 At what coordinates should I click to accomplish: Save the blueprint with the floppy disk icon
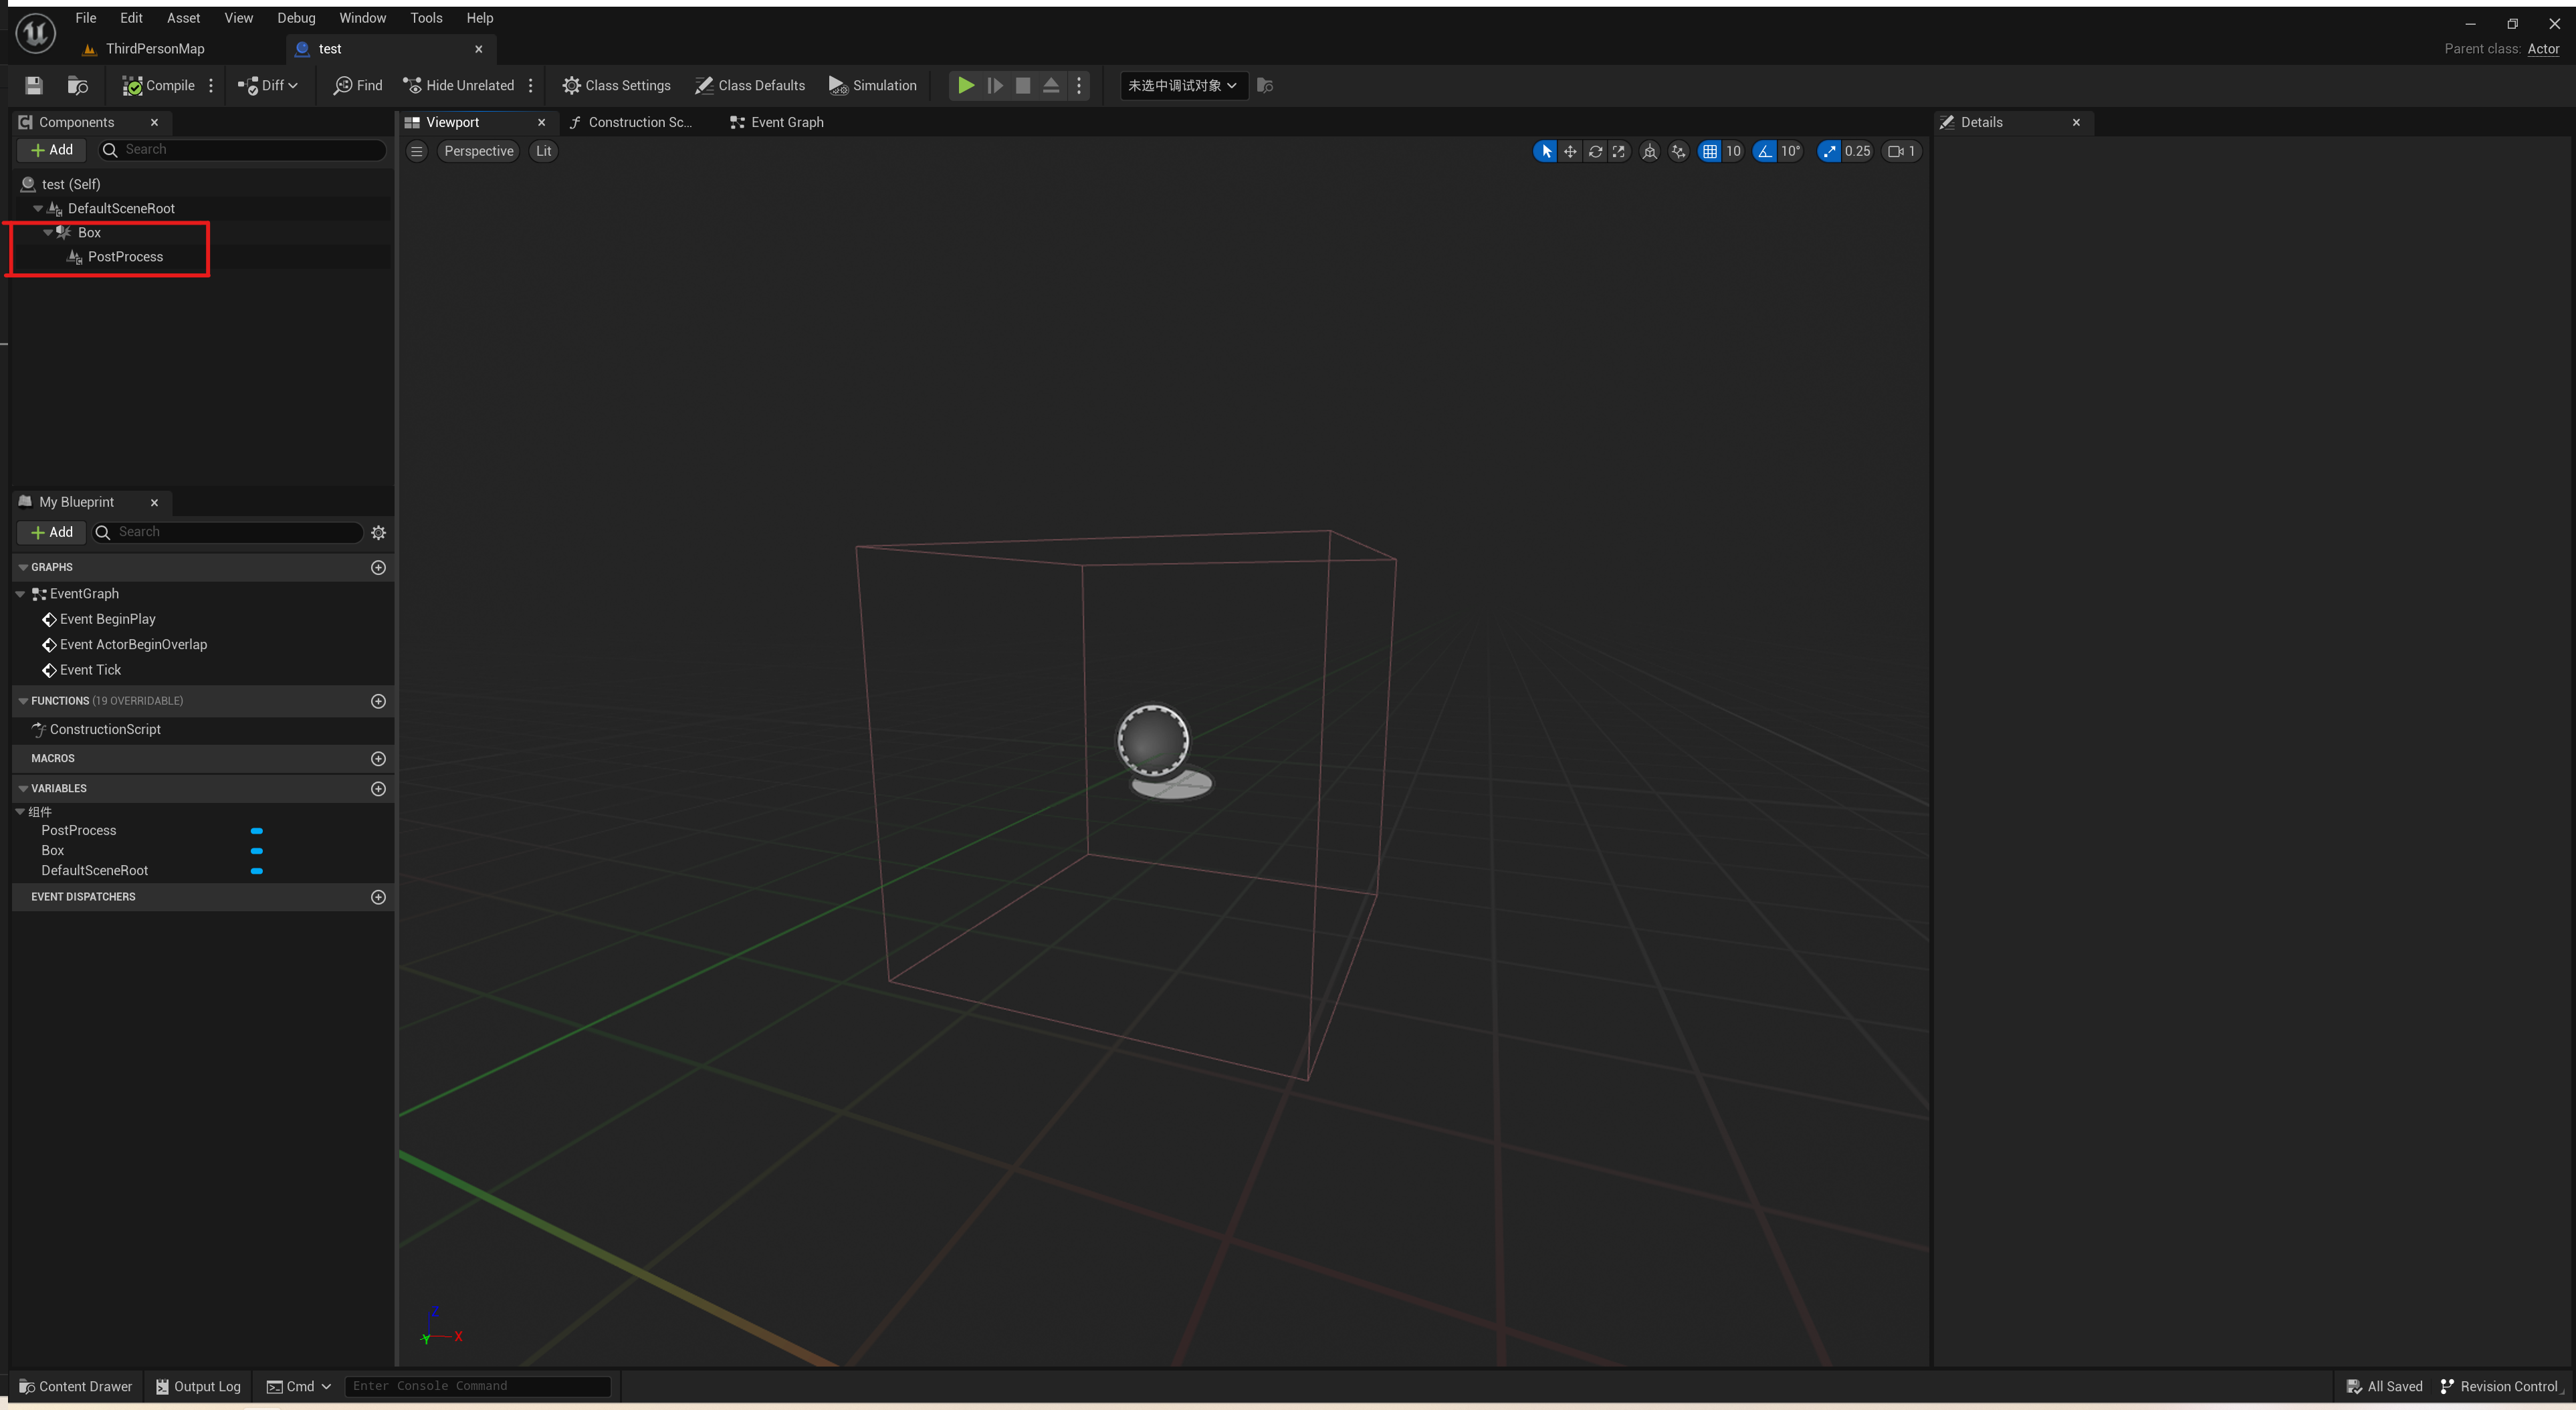click(34, 86)
